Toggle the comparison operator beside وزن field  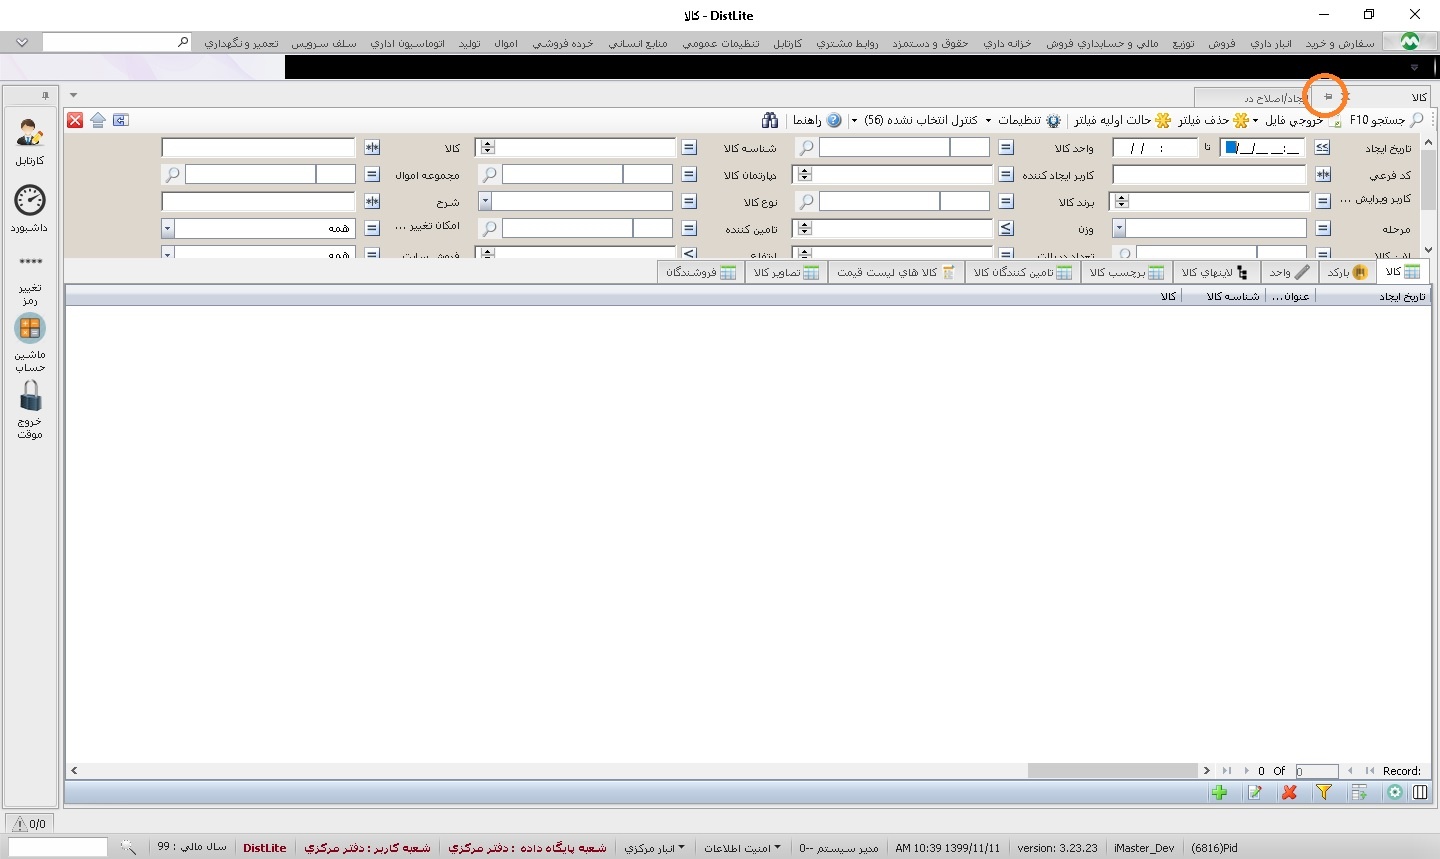1006,229
